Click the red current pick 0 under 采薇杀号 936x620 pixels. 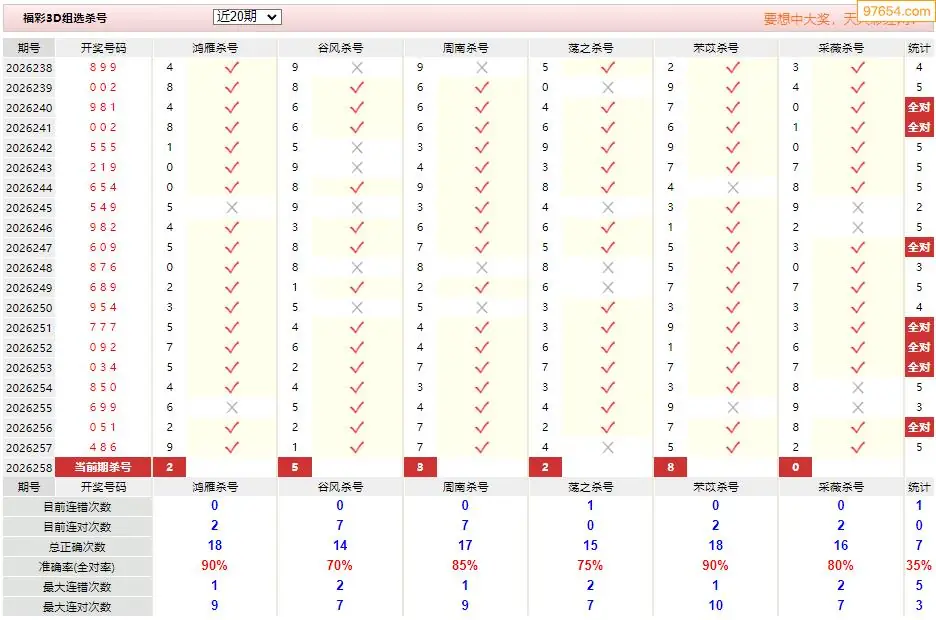795,467
